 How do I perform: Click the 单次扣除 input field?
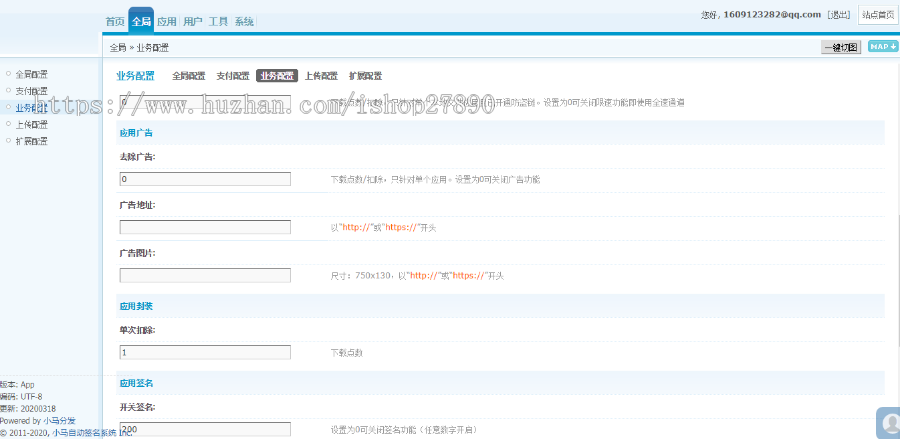[x=205, y=352]
